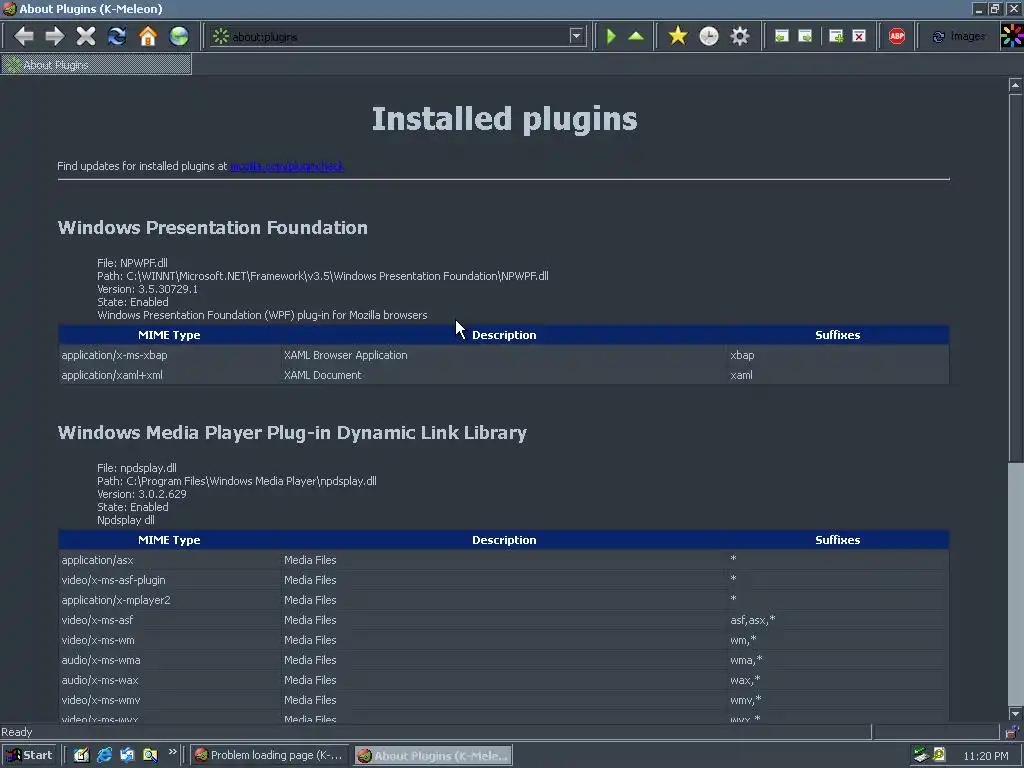The height and width of the screenshot is (768, 1024).
Task: Open the Home page icon
Action: click(148, 36)
